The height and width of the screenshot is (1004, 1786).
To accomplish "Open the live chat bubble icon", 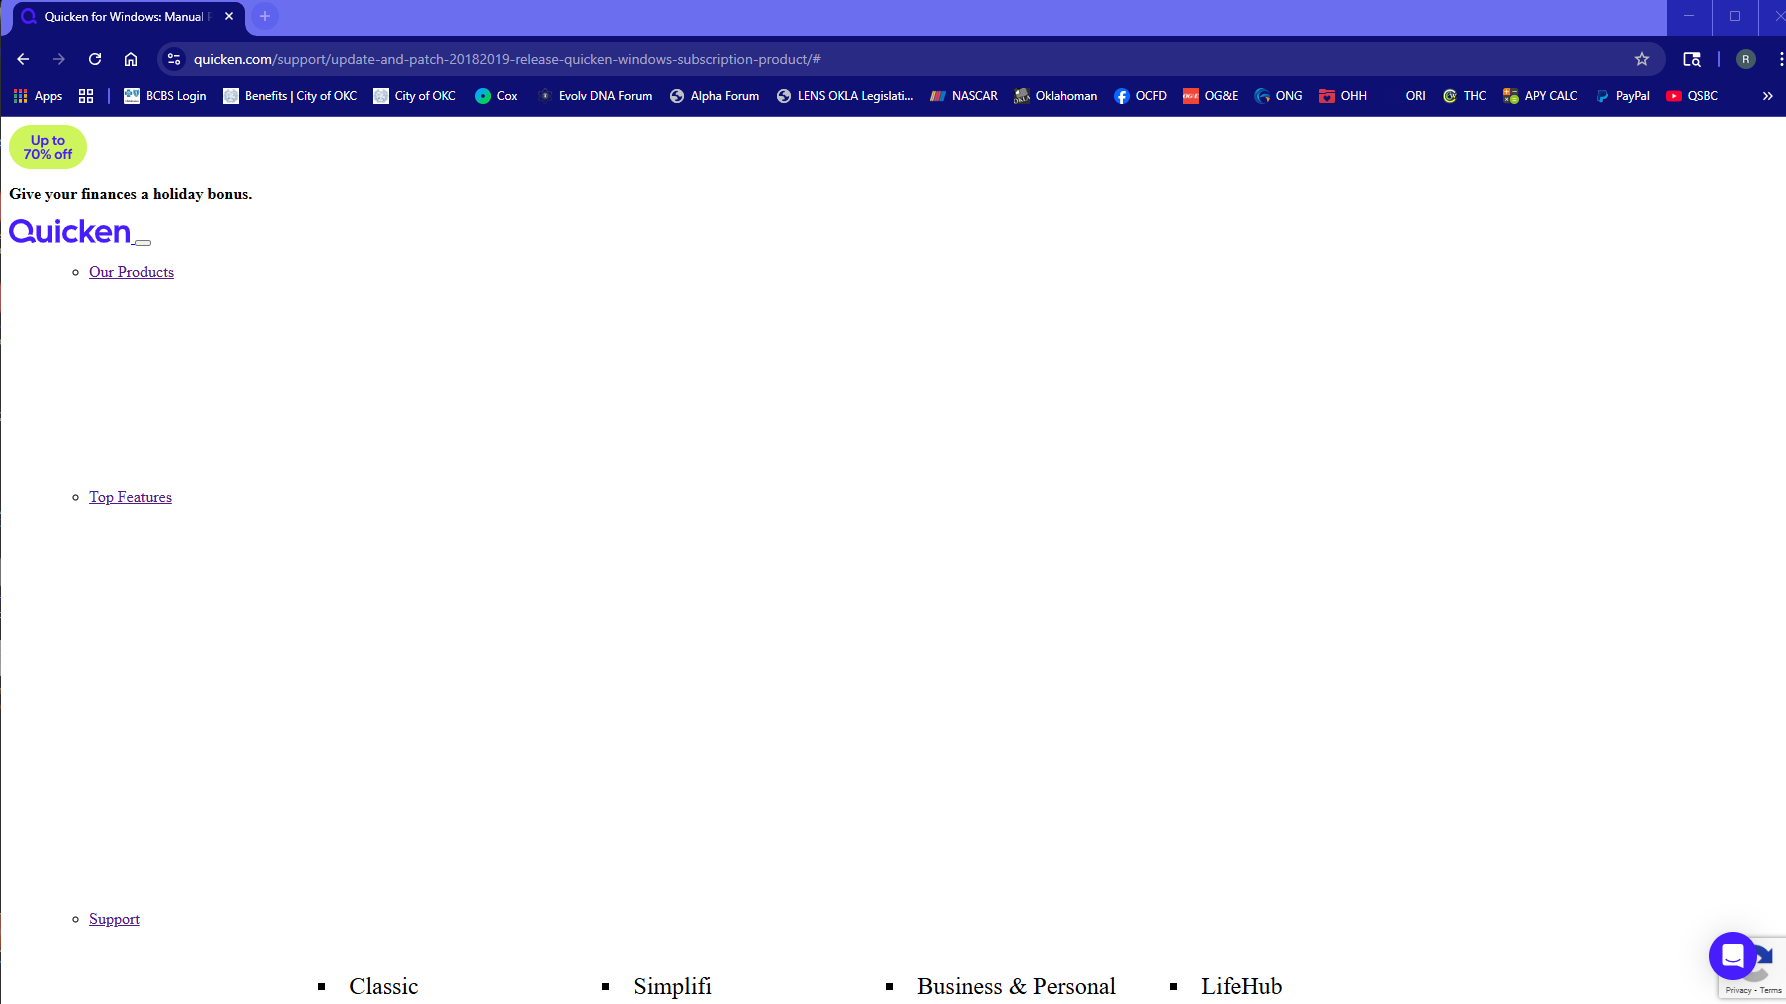I will (1733, 956).
